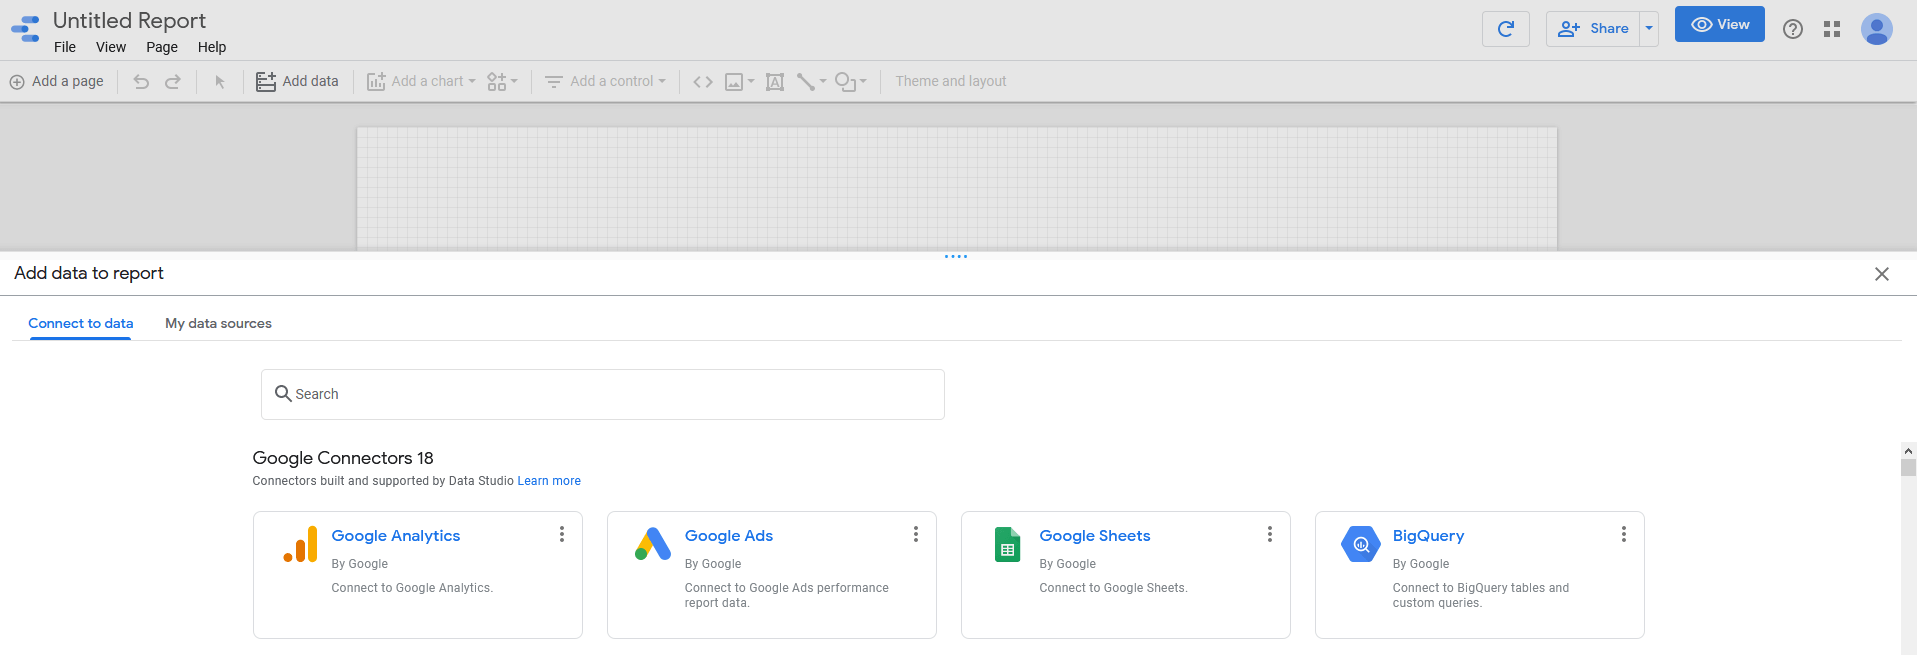1917x655 pixels.
Task: Open the Page menu
Action: click(x=162, y=47)
